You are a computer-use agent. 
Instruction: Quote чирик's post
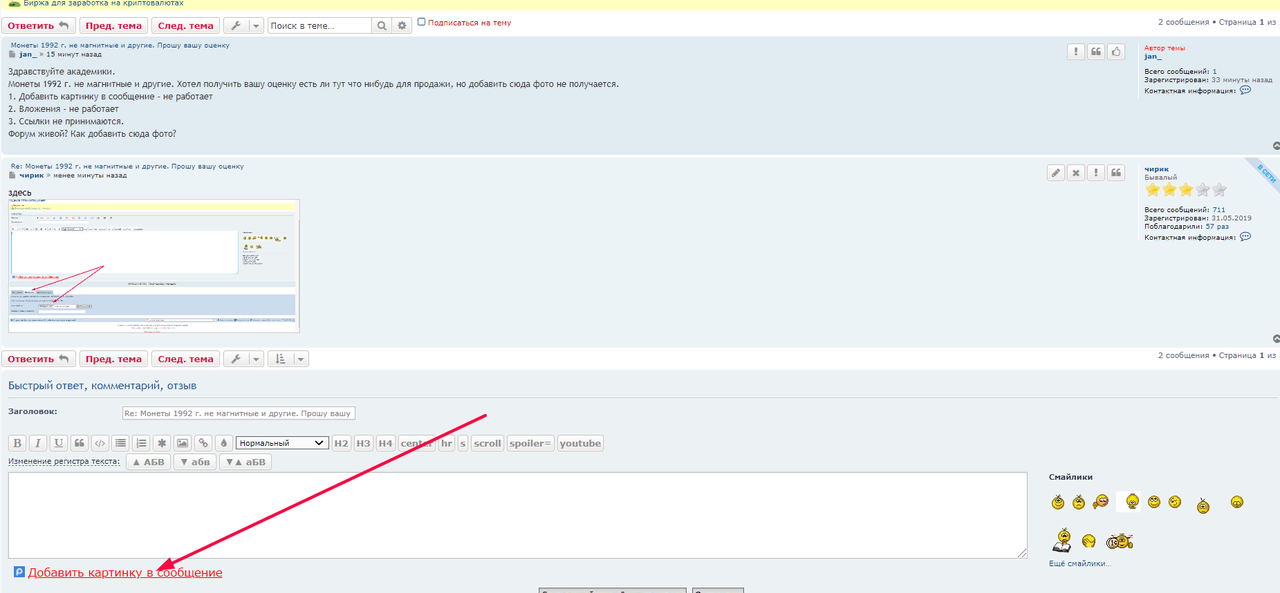click(x=1116, y=173)
